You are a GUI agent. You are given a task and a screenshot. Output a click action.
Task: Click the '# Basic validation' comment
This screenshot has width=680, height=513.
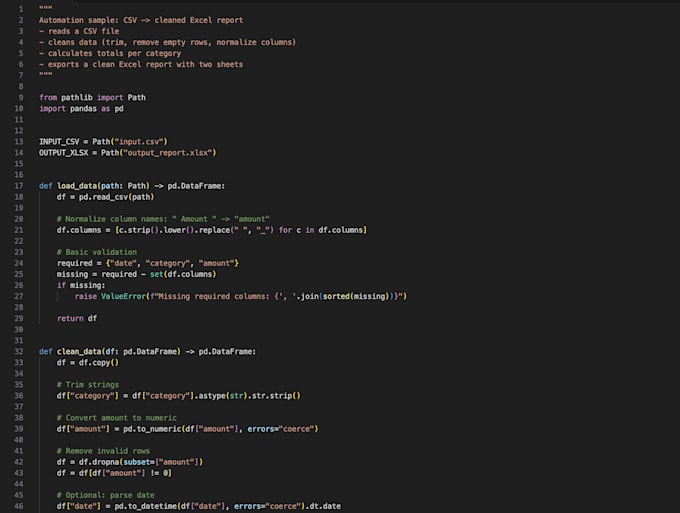(x=97, y=252)
